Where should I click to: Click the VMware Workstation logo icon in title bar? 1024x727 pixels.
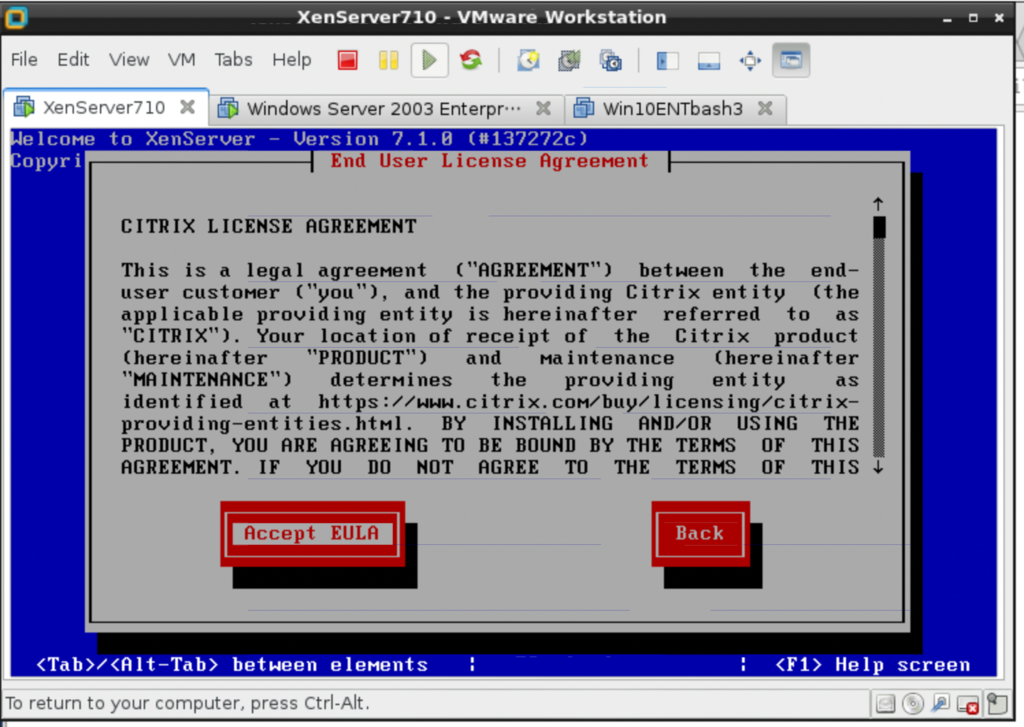[x=16, y=17]
